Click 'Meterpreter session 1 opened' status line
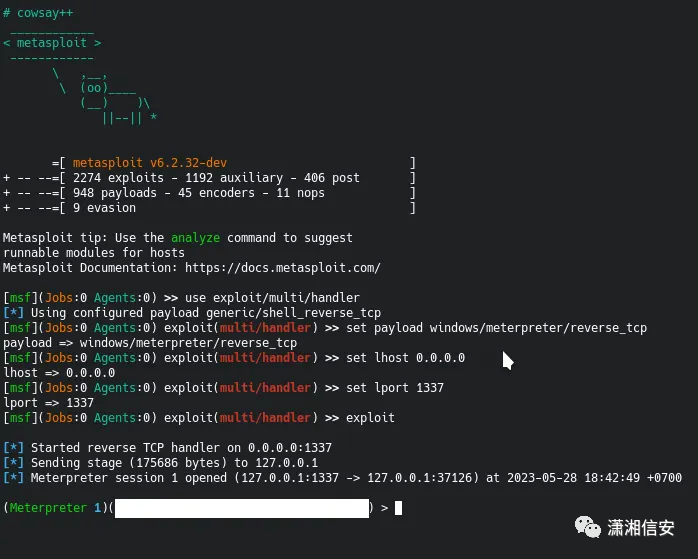The width and height of the screenshot is (698, 559). pos(129,478)
